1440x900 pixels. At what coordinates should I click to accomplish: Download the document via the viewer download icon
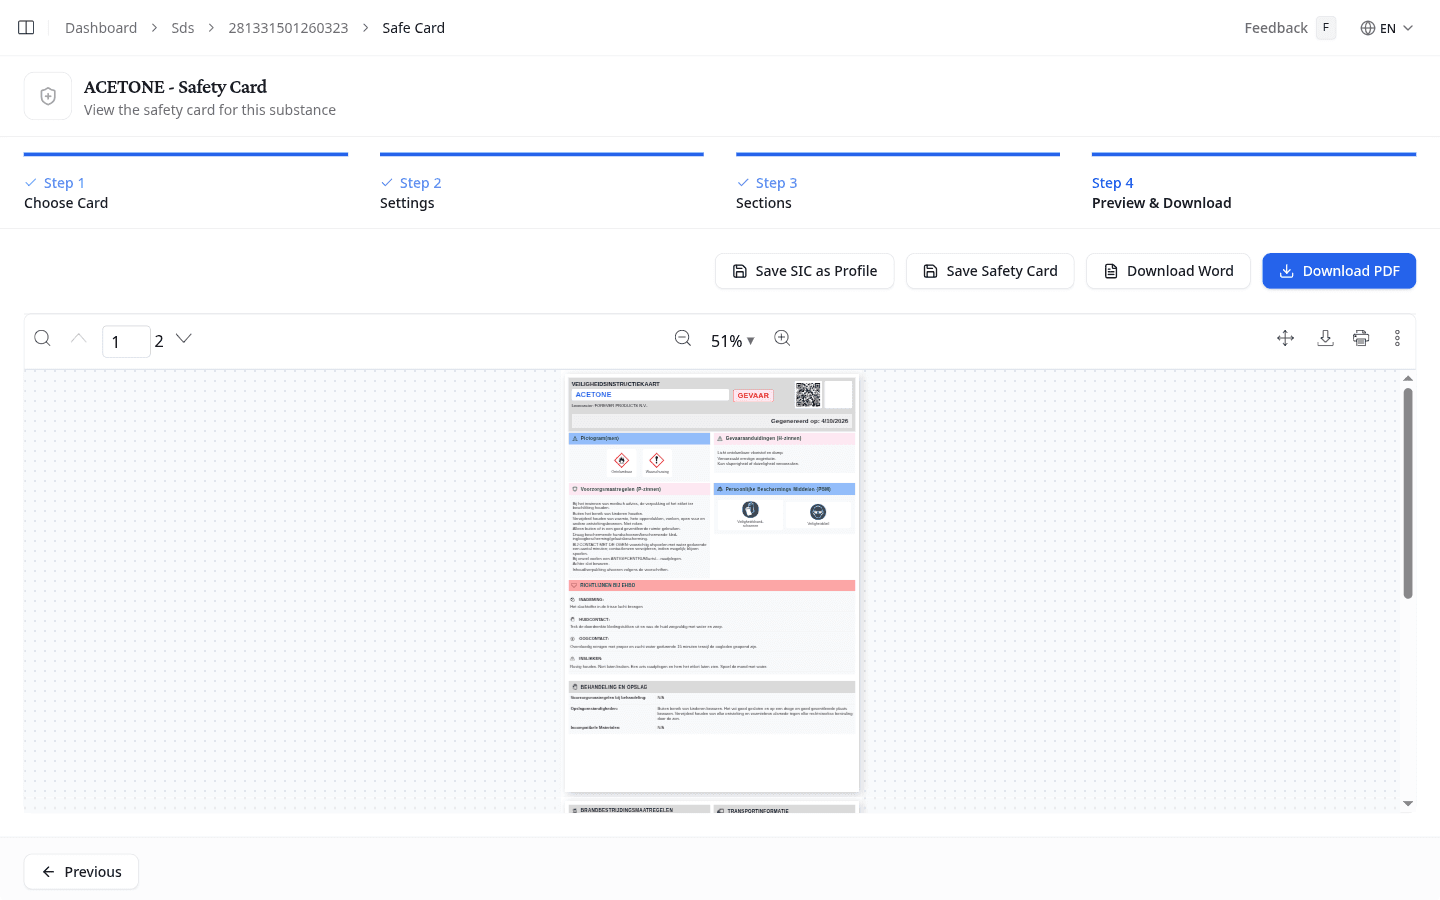[1325, 338]
